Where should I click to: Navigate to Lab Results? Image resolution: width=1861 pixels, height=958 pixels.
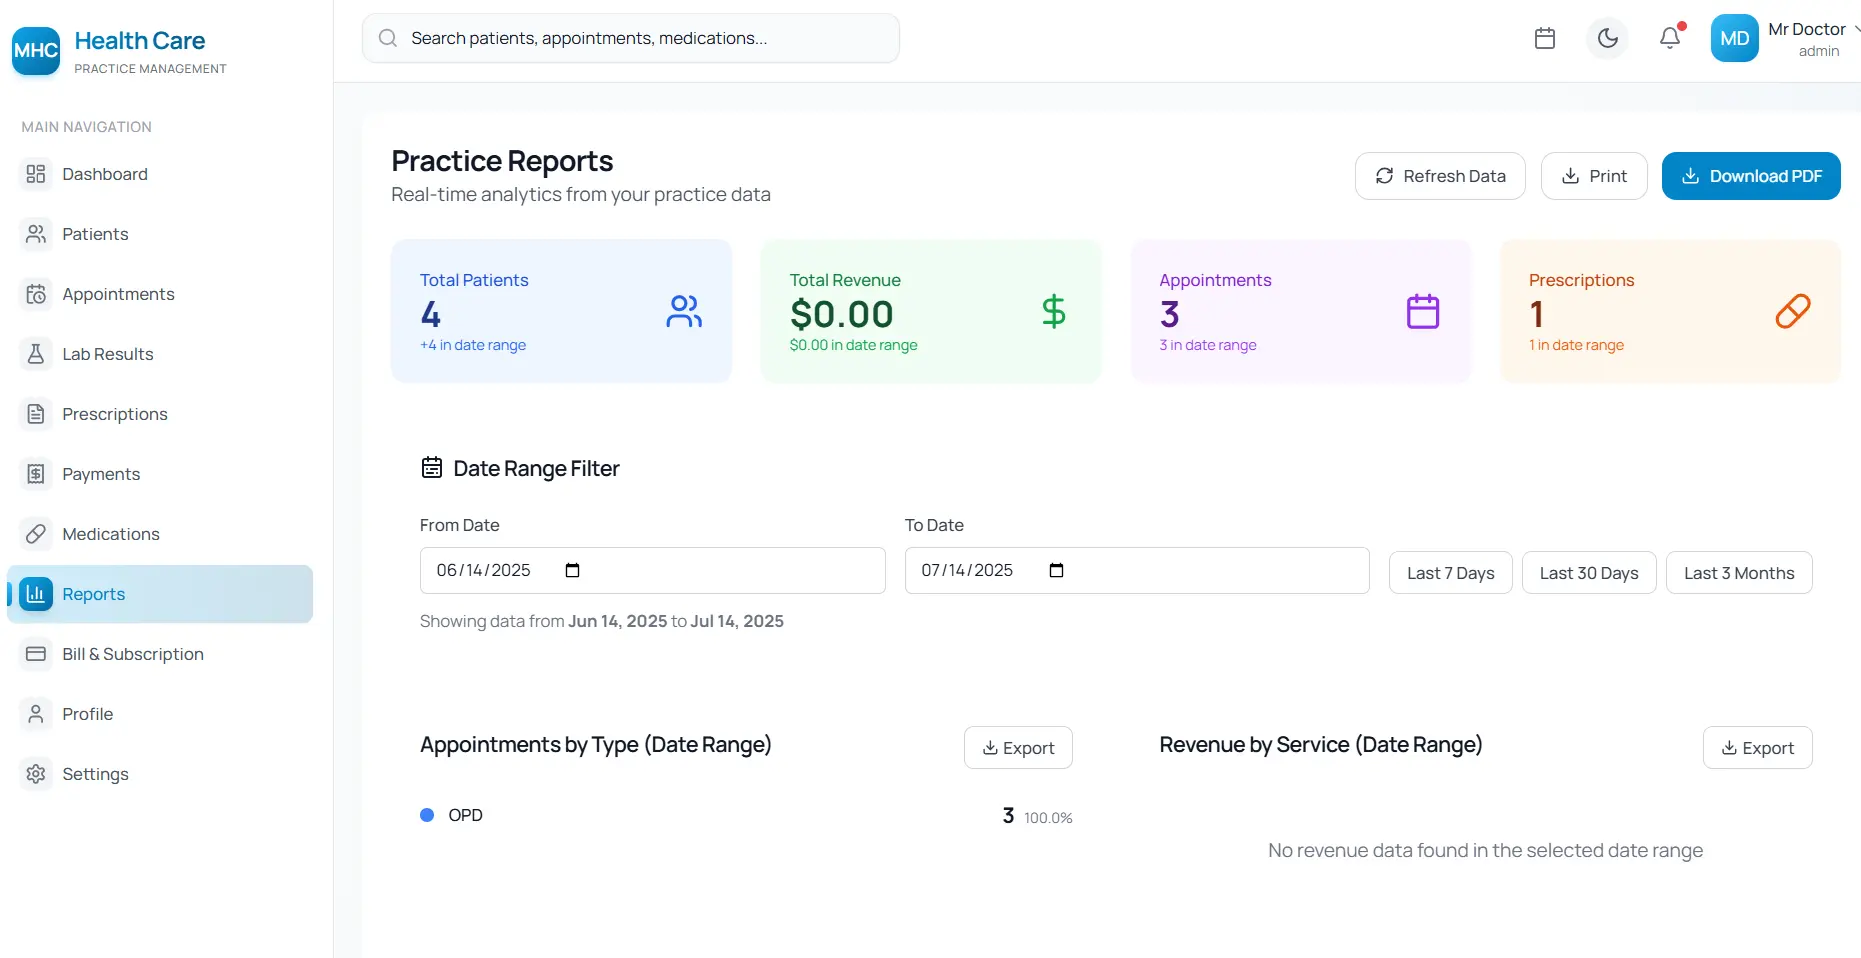[x=160, y=354]
